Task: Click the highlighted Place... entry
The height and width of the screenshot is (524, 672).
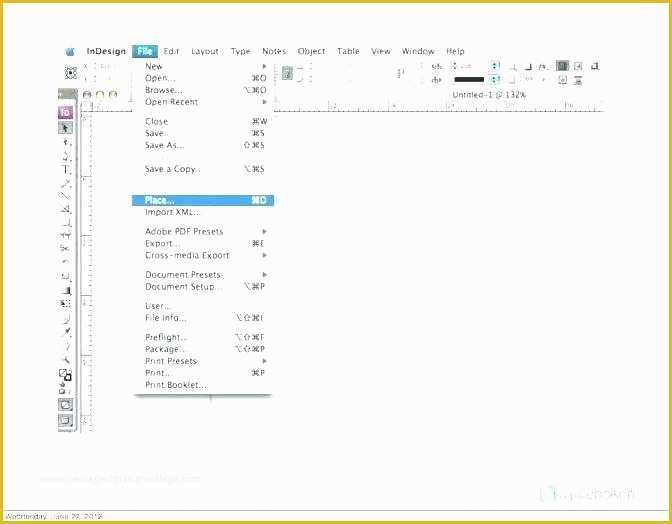Action: (x=203, y=200)
